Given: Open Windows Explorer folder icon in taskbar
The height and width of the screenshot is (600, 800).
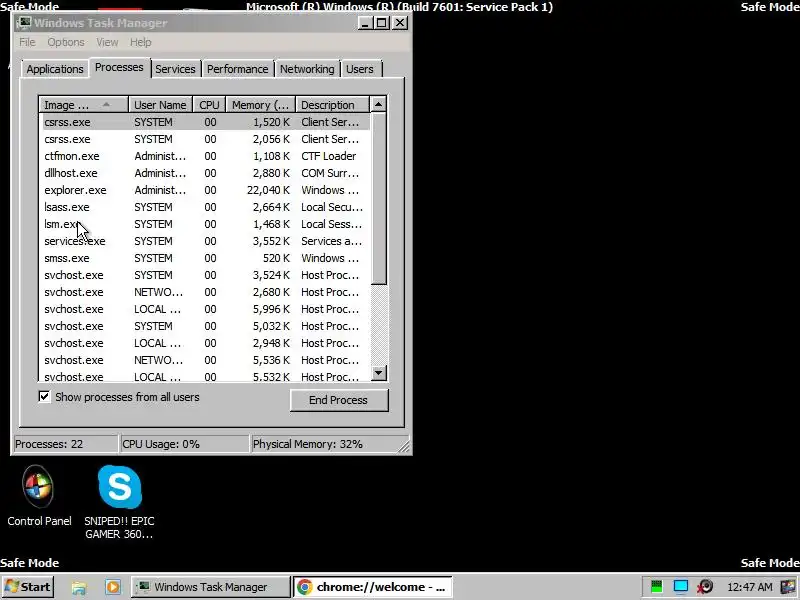Looking at the screenshot, I should point(79,587).
